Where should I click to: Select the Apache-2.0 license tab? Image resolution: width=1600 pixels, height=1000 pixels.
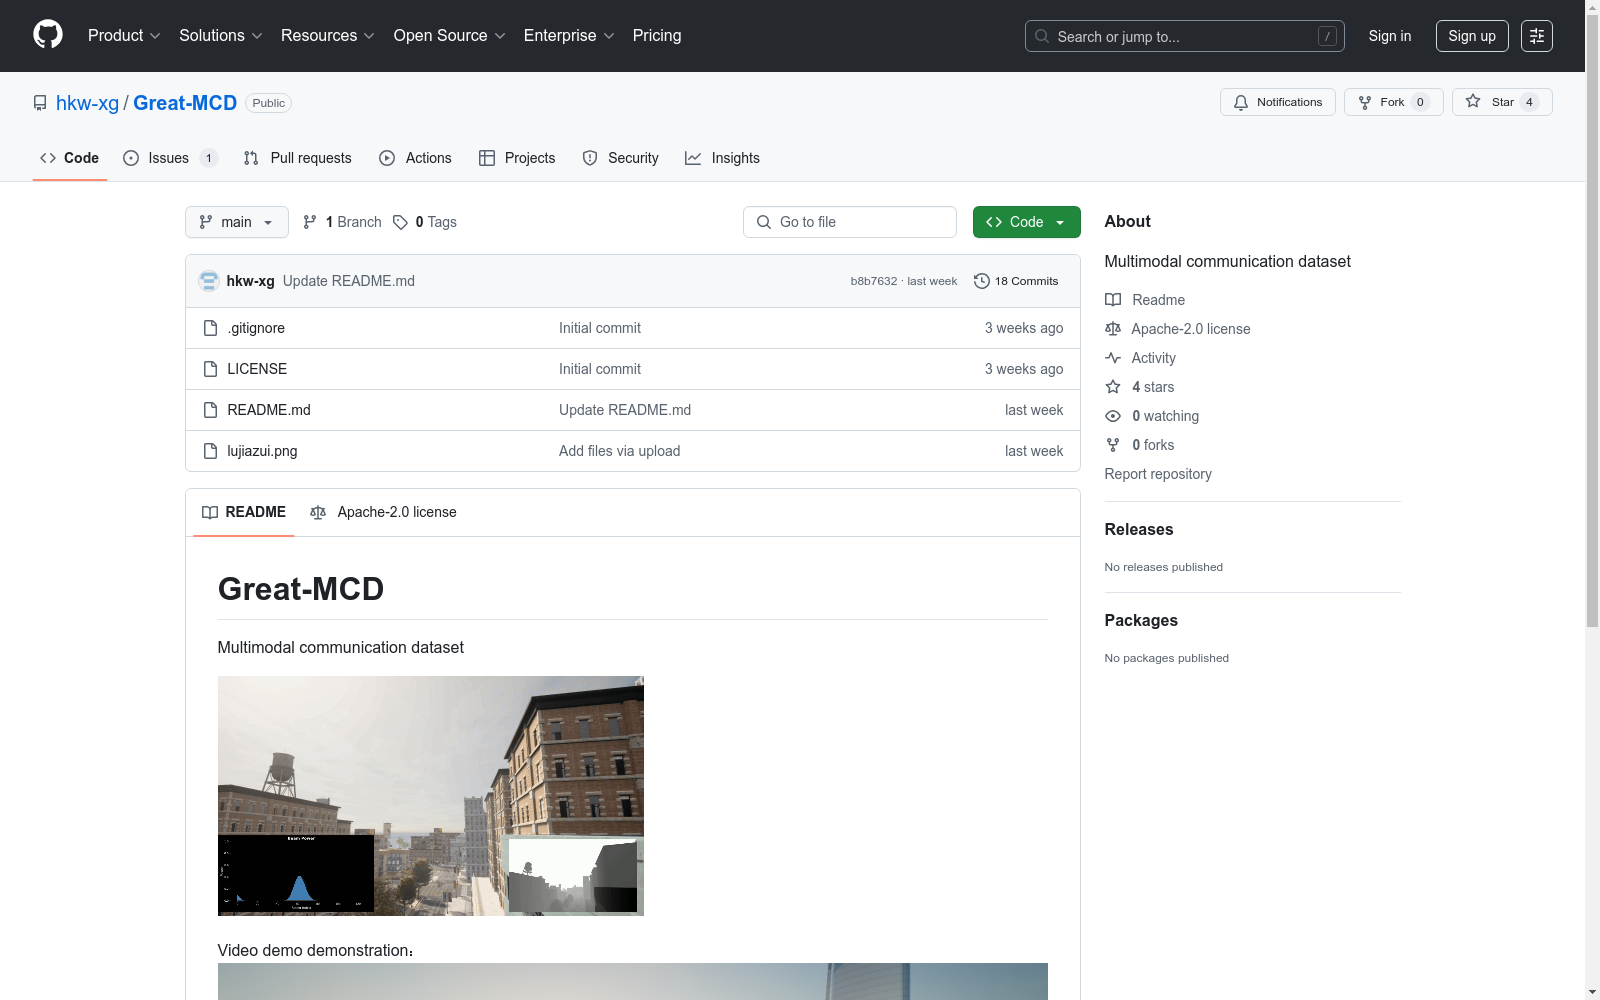coord(383,512)
